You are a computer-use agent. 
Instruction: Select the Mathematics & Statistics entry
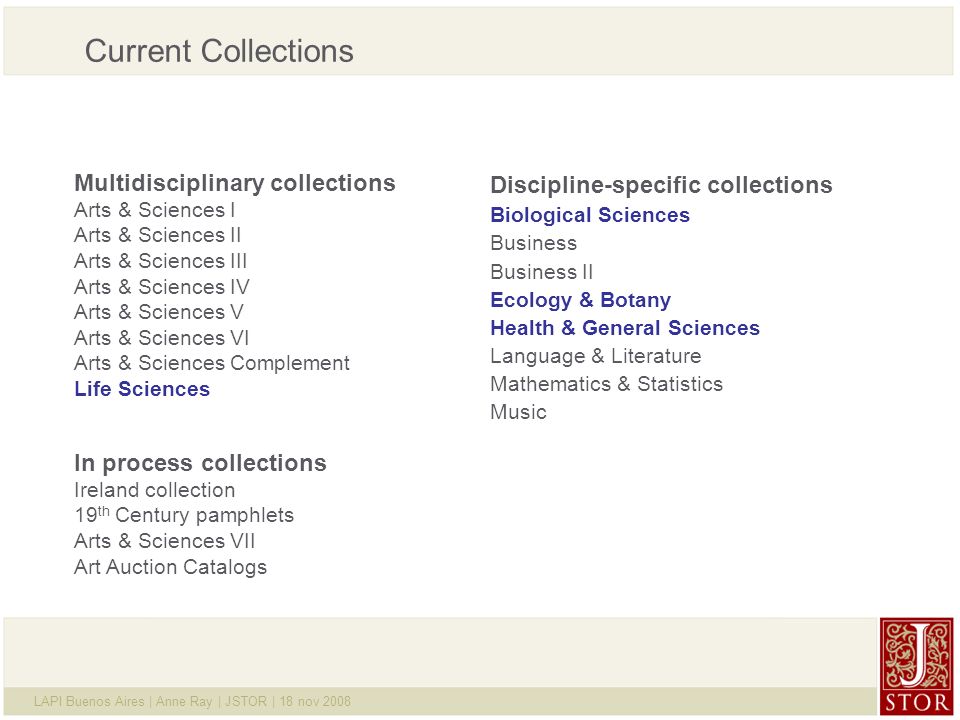pos(607,384)
